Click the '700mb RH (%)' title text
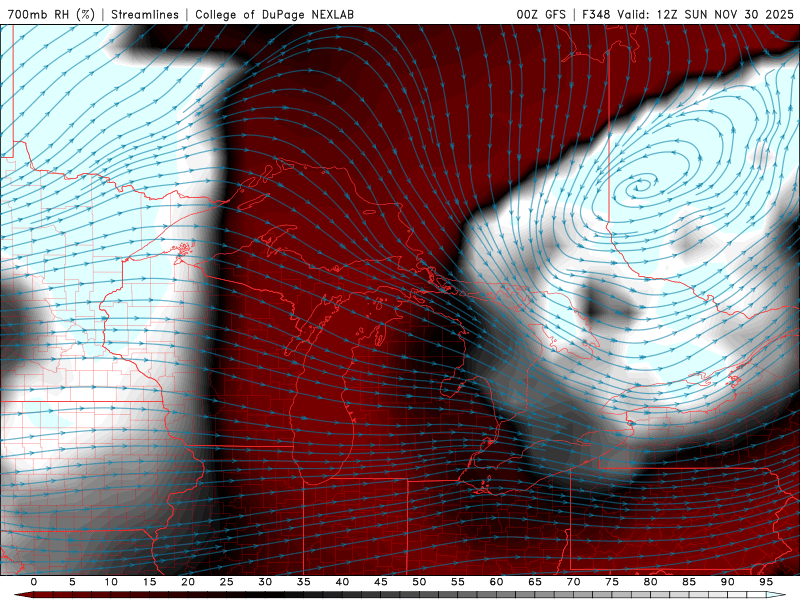Viewport: 800px width, 600px height. pyautogui.click(x=51, y=14)
